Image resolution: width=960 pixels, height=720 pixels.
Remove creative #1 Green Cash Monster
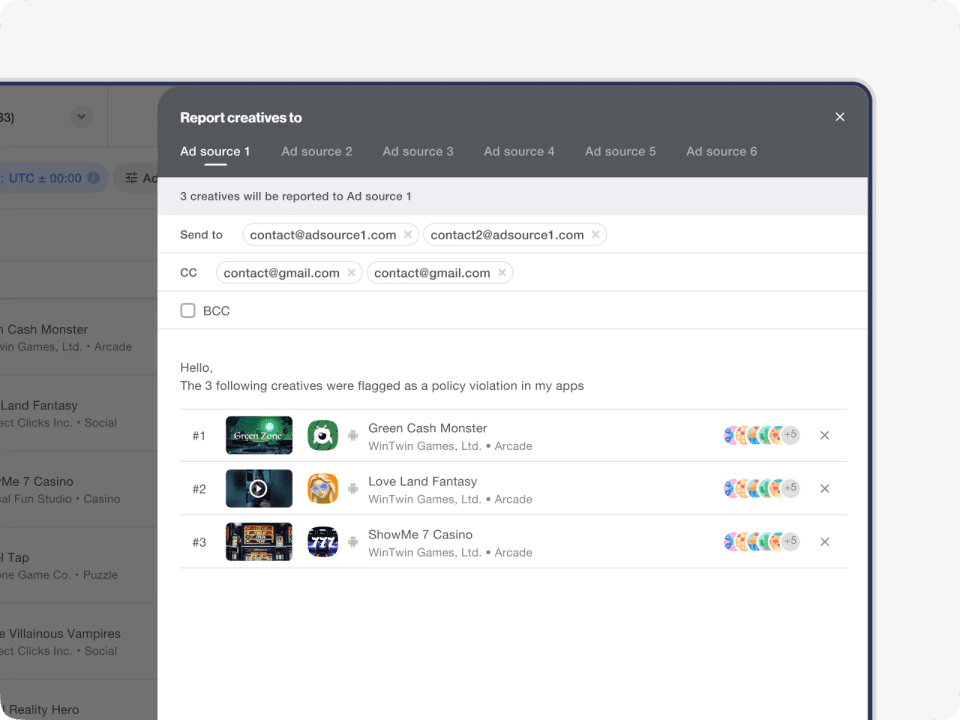(x=825, y=435)
